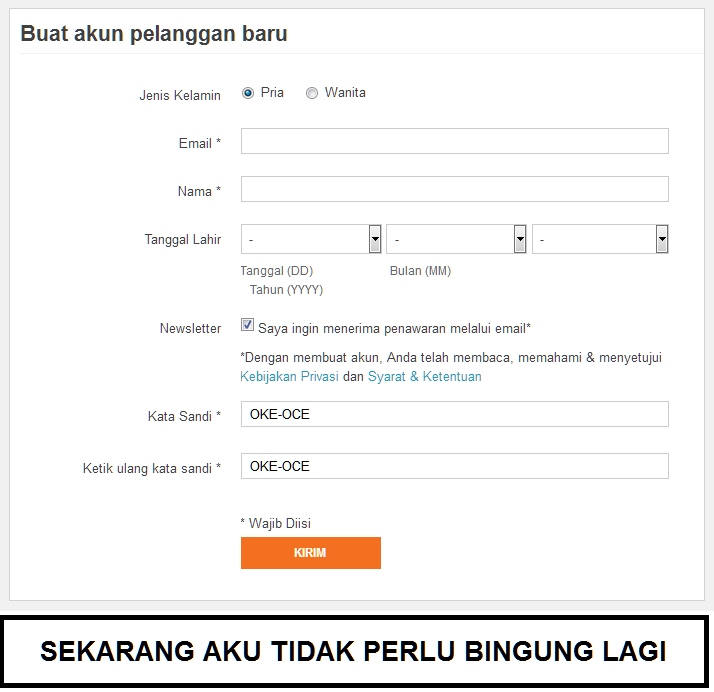Image resolution: width=714 pixels, height=692 pixels.
Task: Click the 'Buat akun pelanggan baru' heading
Action: (x=154, y=33)
